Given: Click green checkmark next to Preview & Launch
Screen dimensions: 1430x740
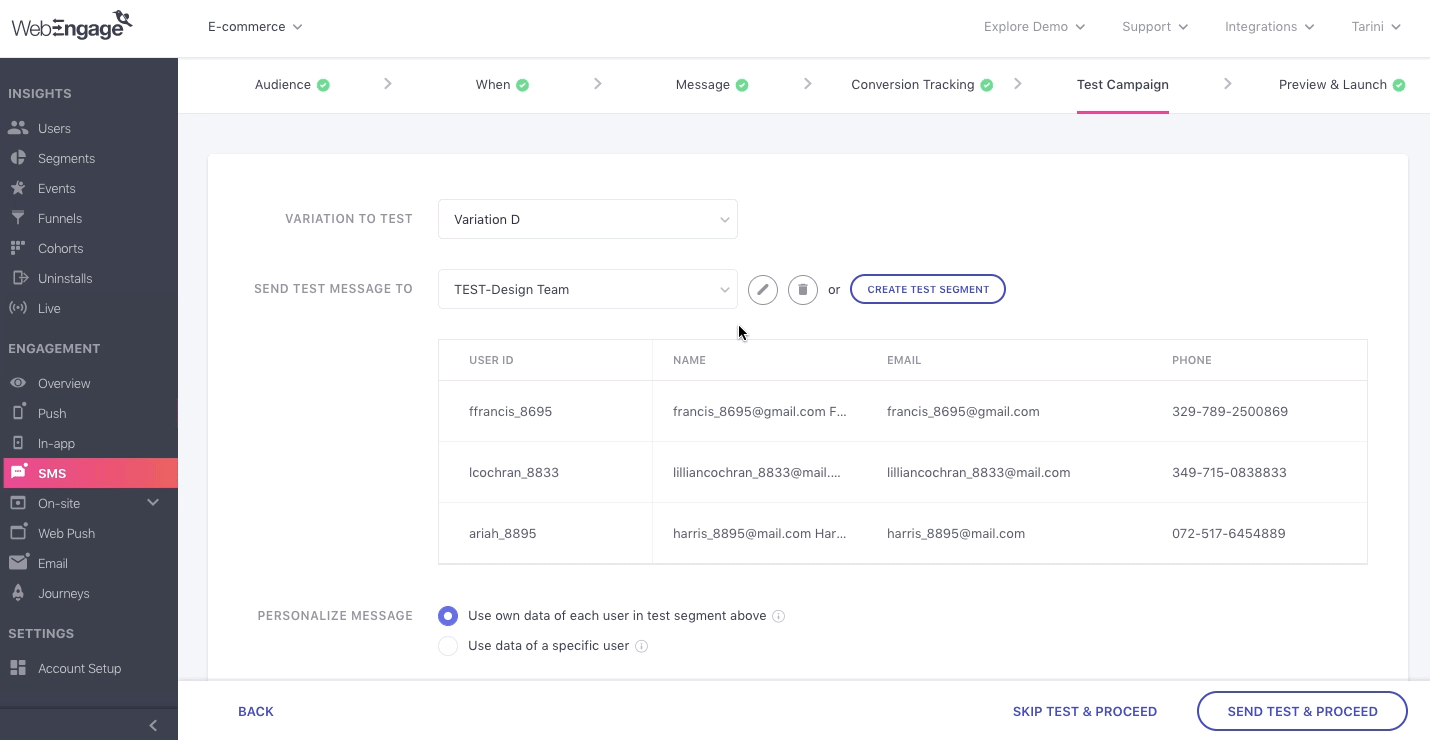Looking at the screenshot, I should tap(1399, 85).
